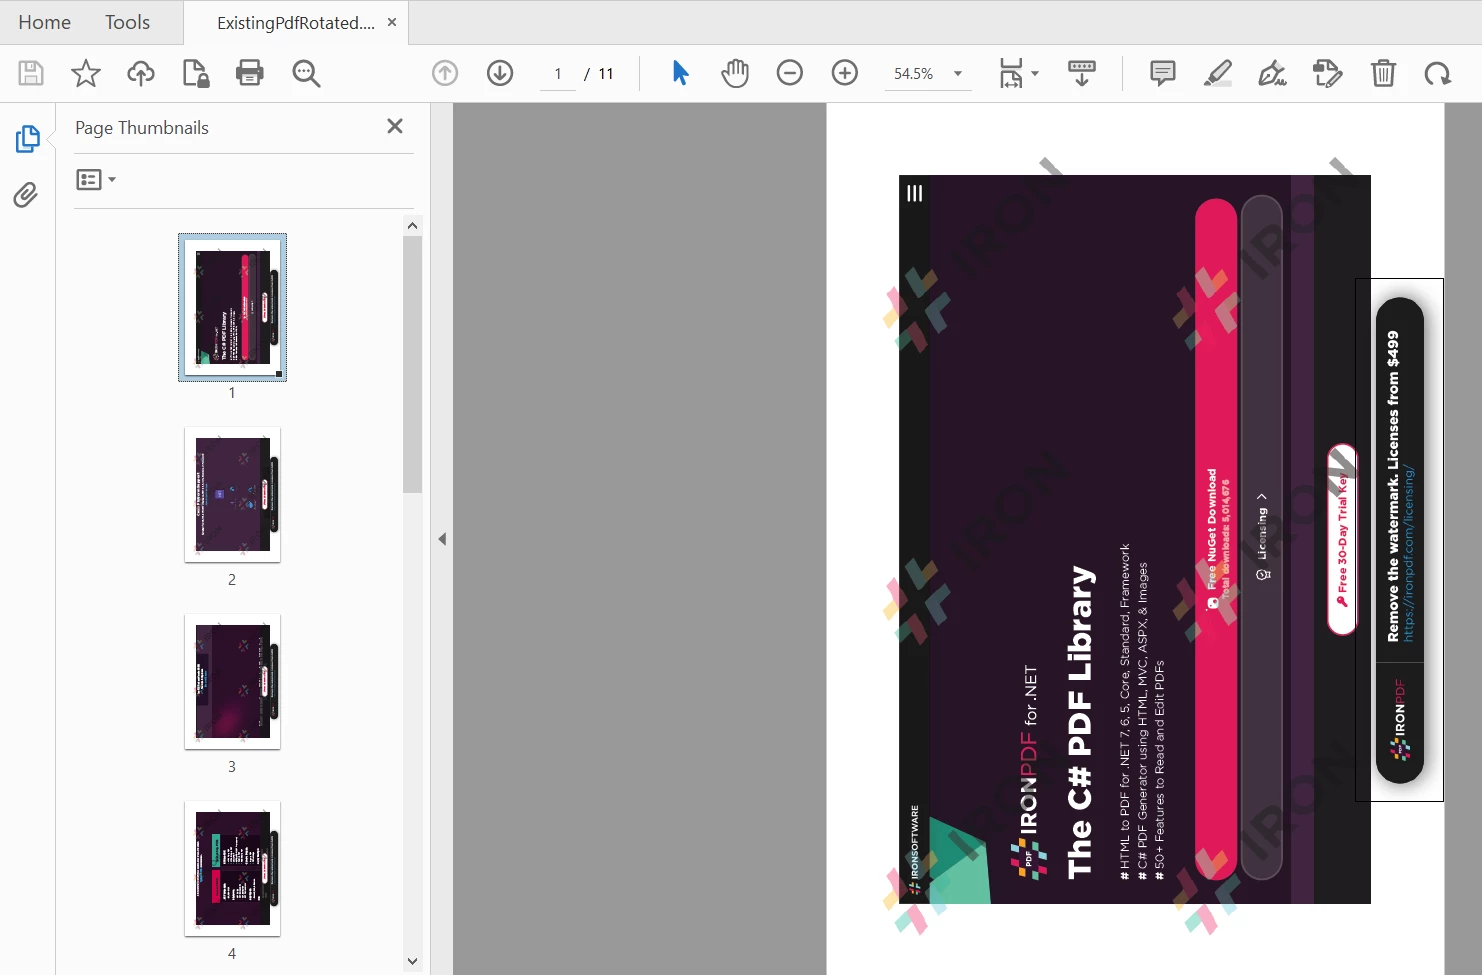Click thumbnail panel scroll down arrow
This screenshot has width=1482, height=975.
point(412,961)
